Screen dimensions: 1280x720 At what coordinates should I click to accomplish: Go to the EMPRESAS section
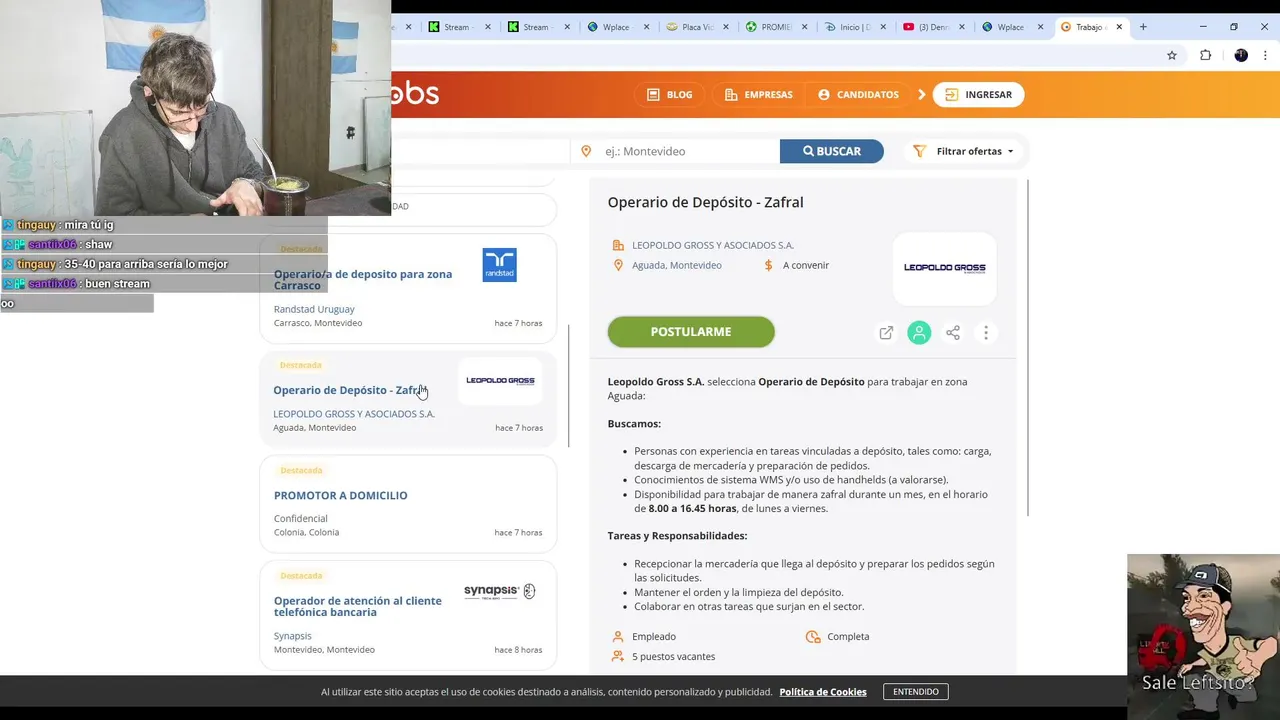[758, 94]
